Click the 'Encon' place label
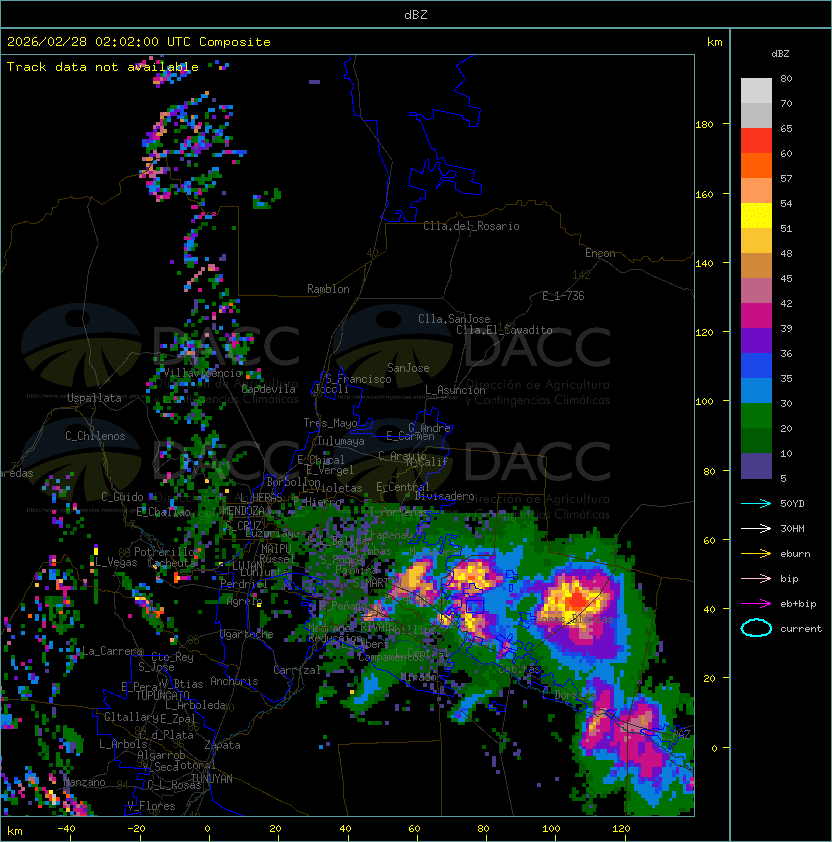 [x=600, y=253]
